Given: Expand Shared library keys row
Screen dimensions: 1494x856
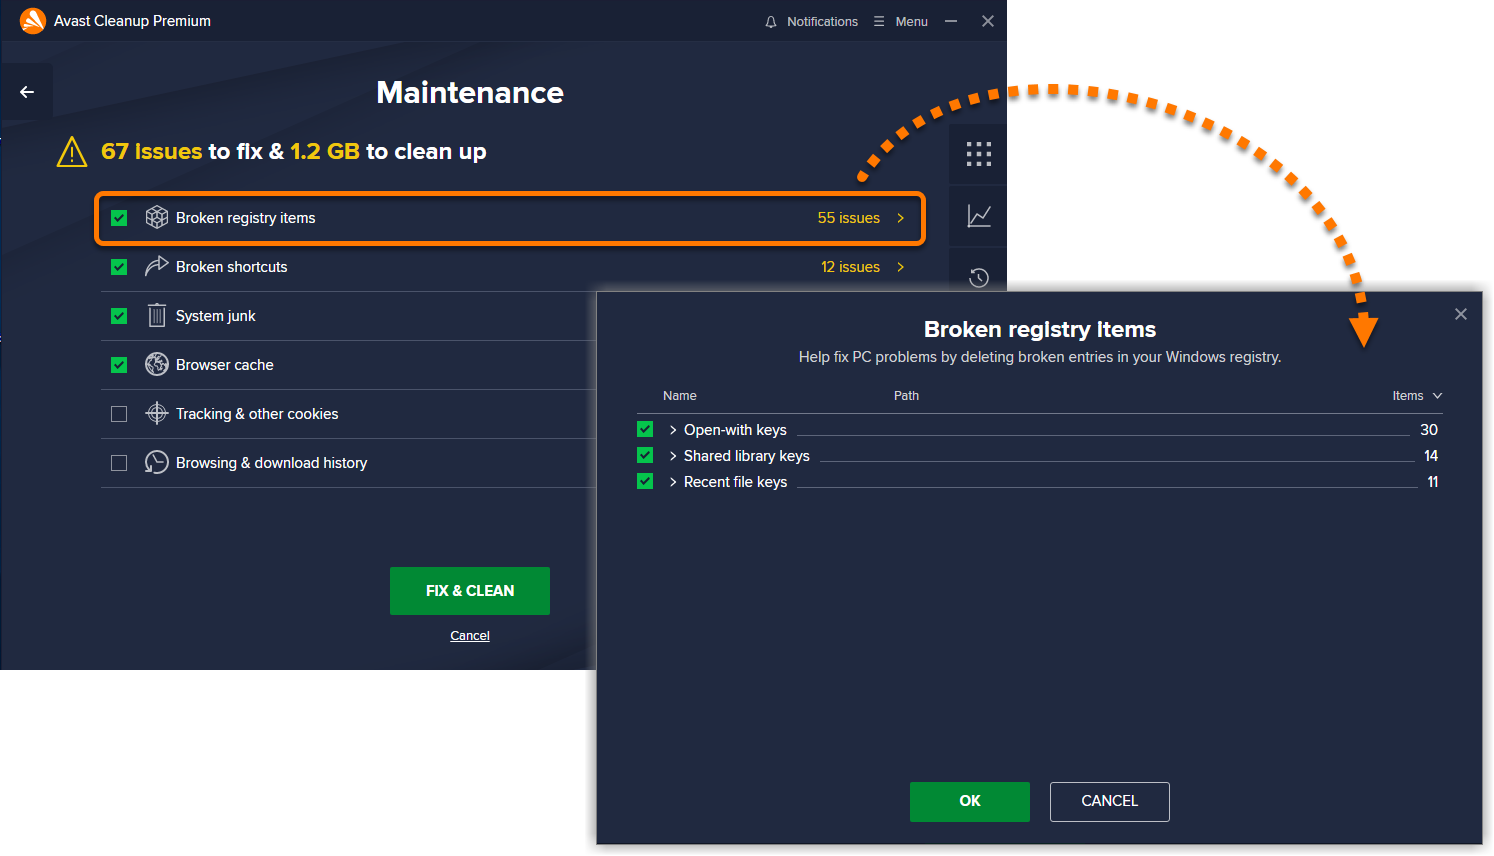Looking at the screenshot, I should (673, 456).
